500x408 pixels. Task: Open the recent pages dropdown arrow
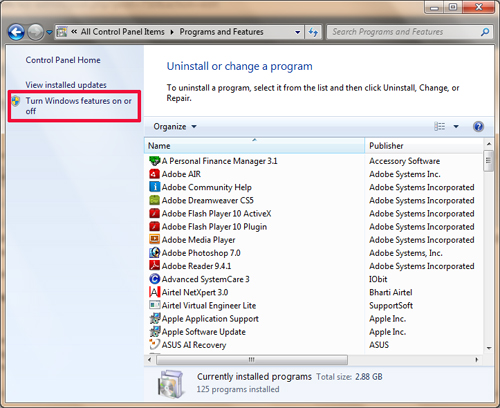(x=49, y=32)
